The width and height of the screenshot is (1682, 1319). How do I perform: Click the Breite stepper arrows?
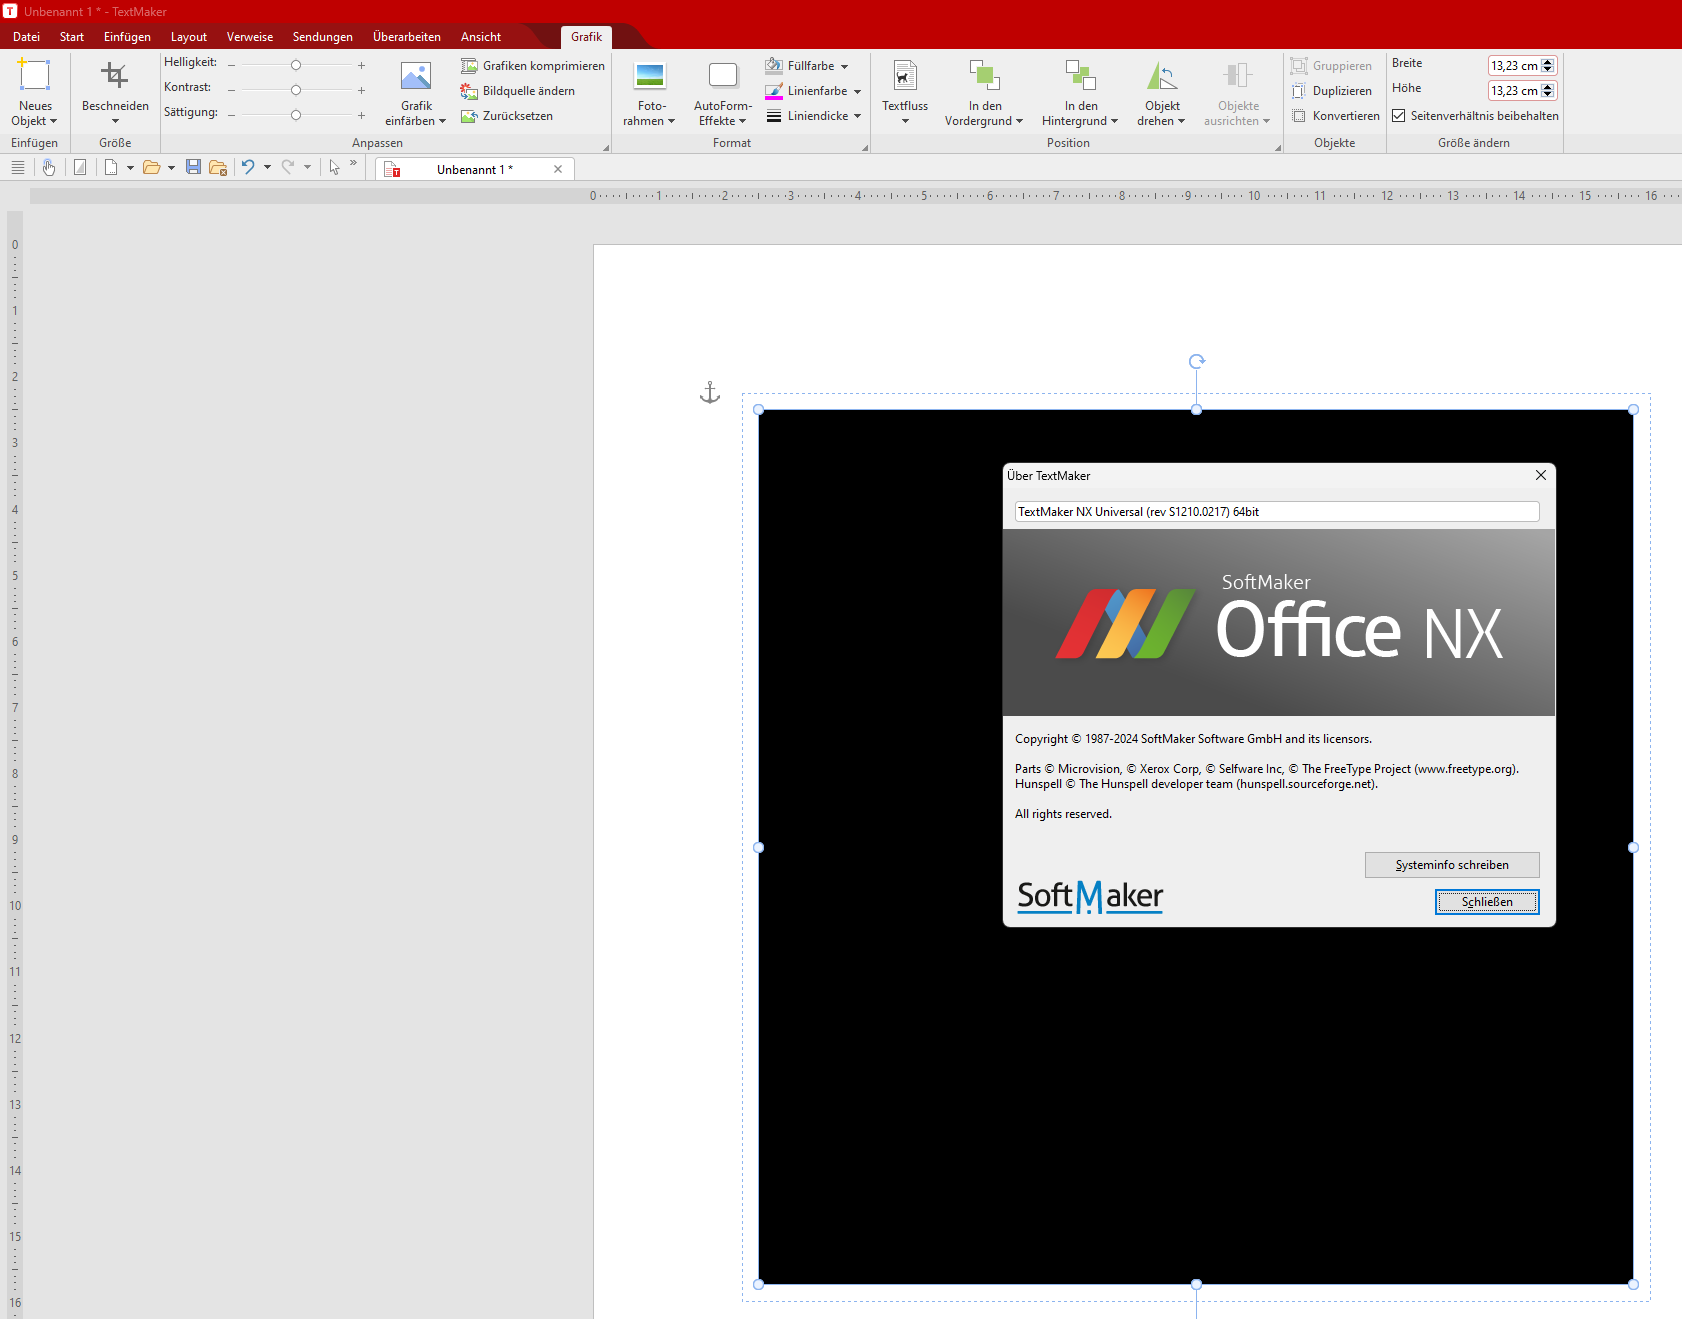click(1548, 66)
